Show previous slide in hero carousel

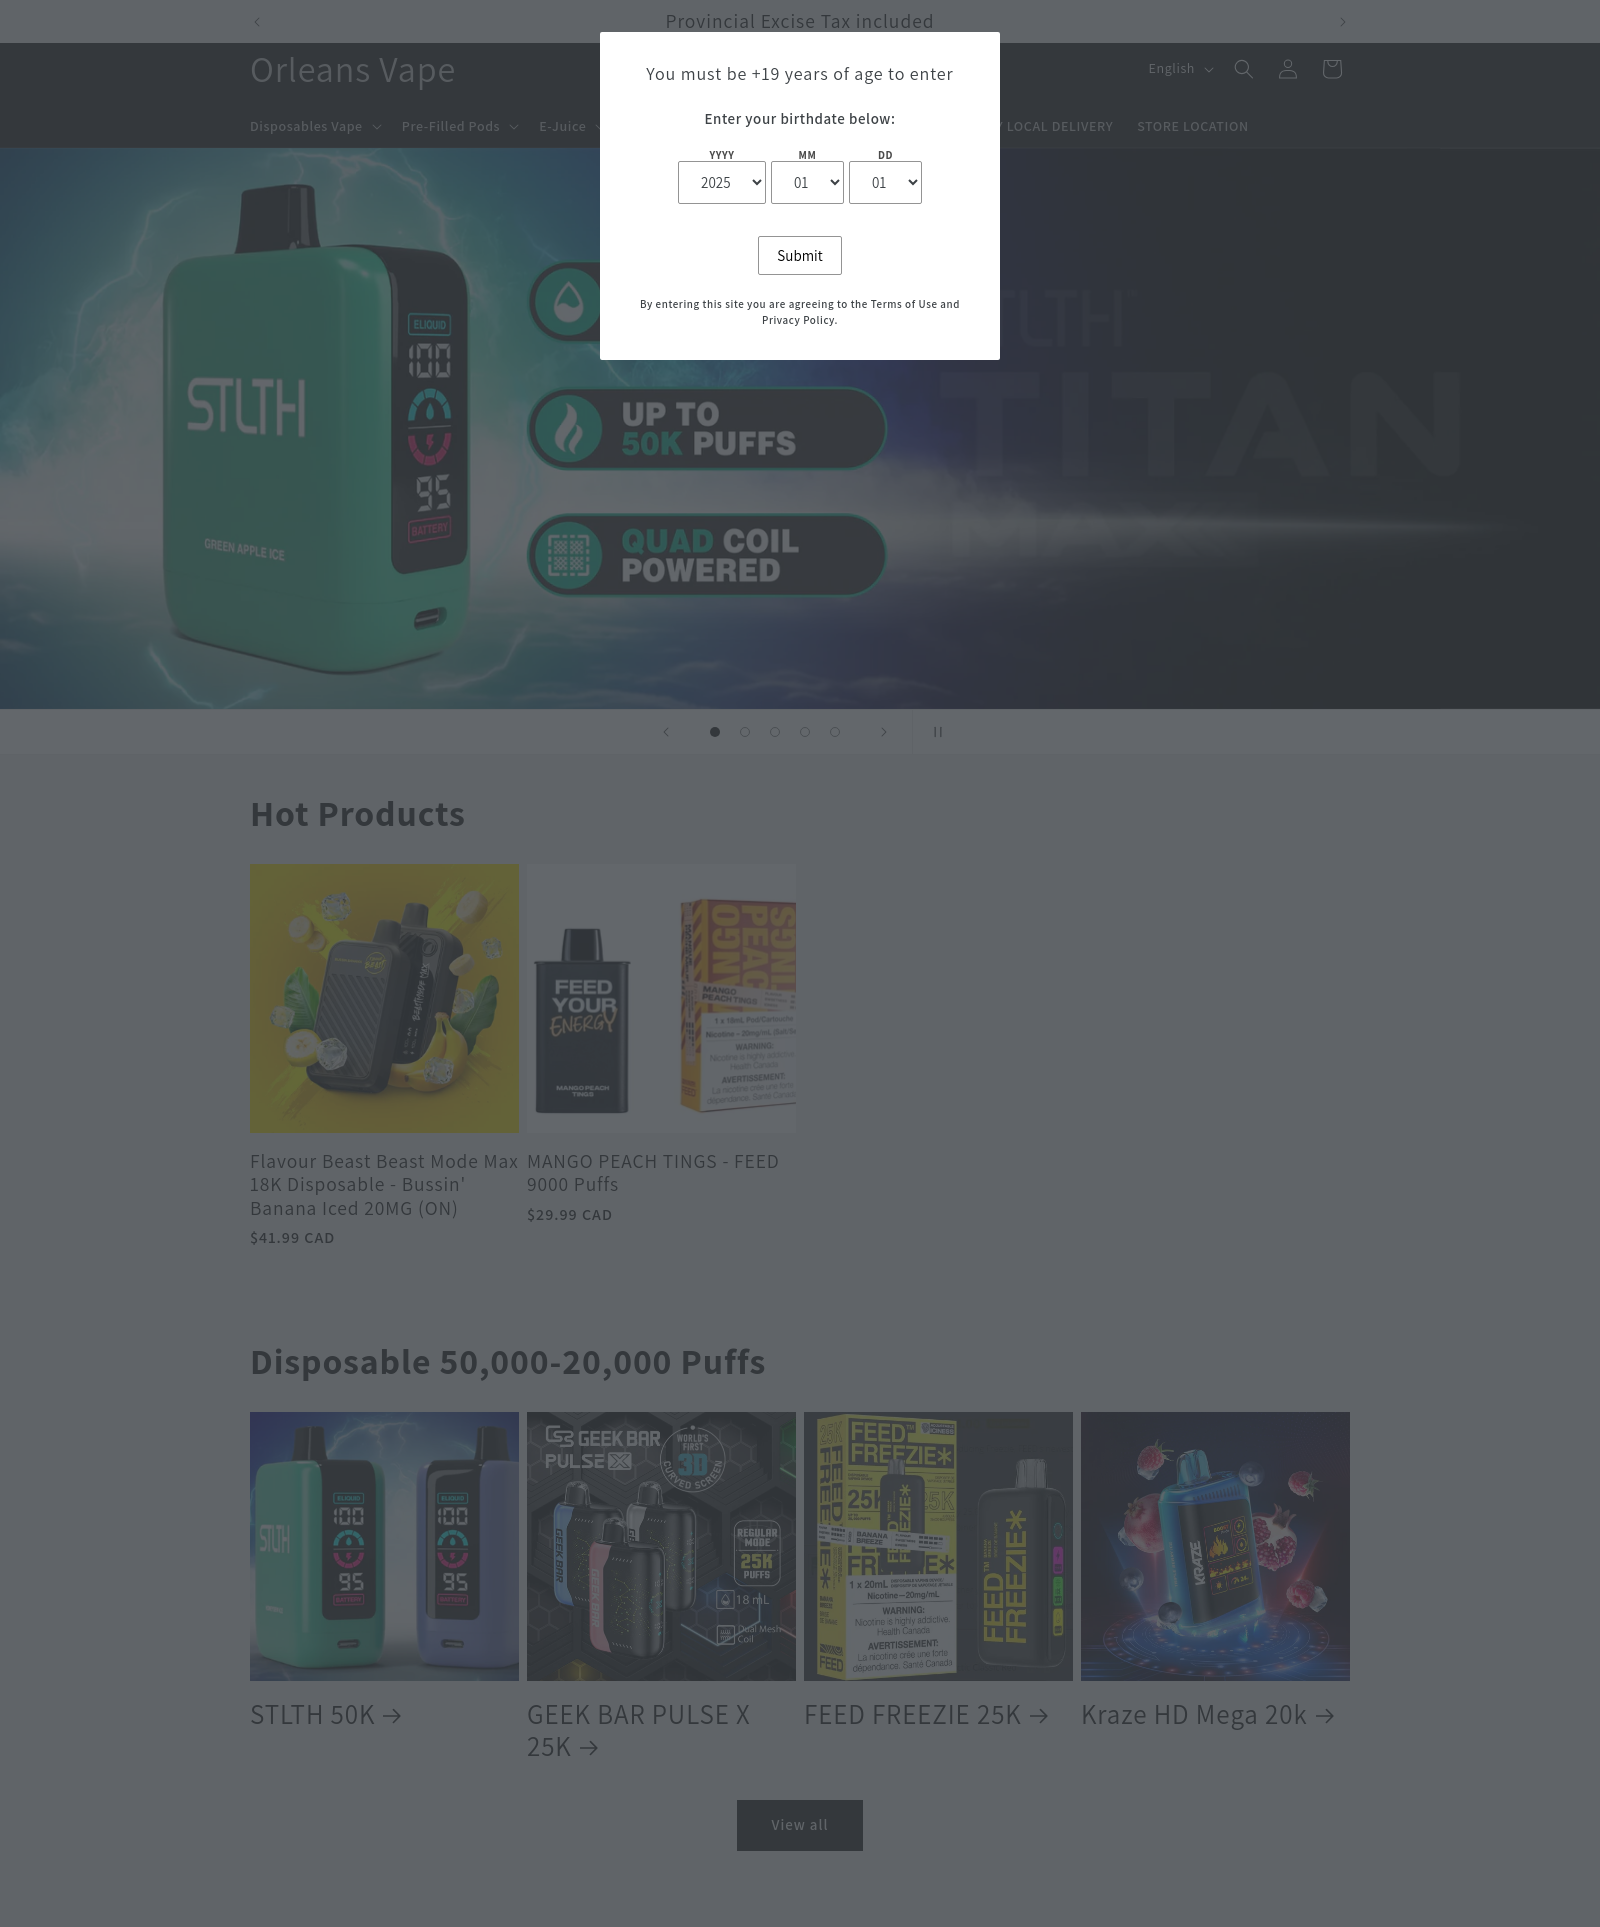(x=666, y=732)
